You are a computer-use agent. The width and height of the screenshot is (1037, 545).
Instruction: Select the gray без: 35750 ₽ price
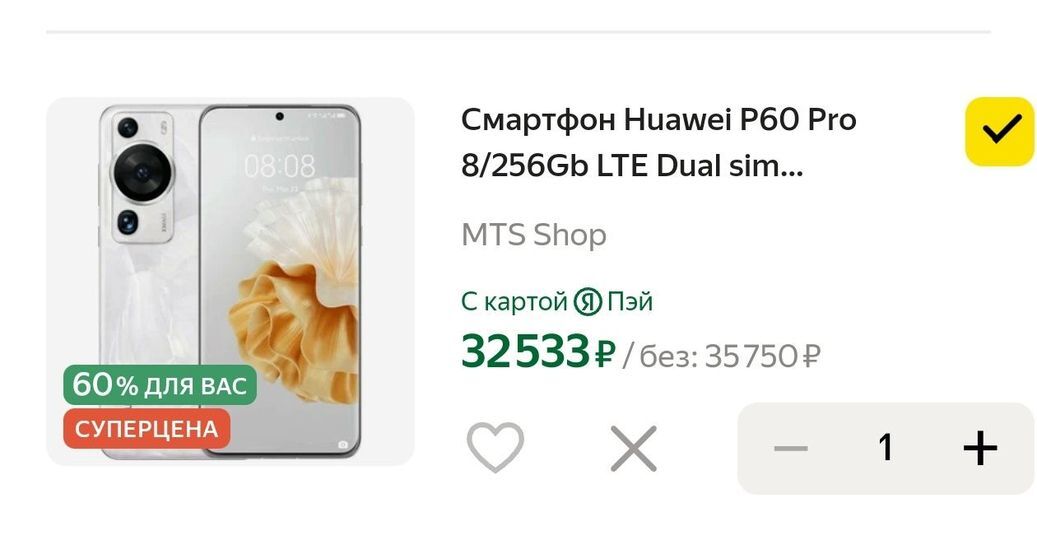729,356
